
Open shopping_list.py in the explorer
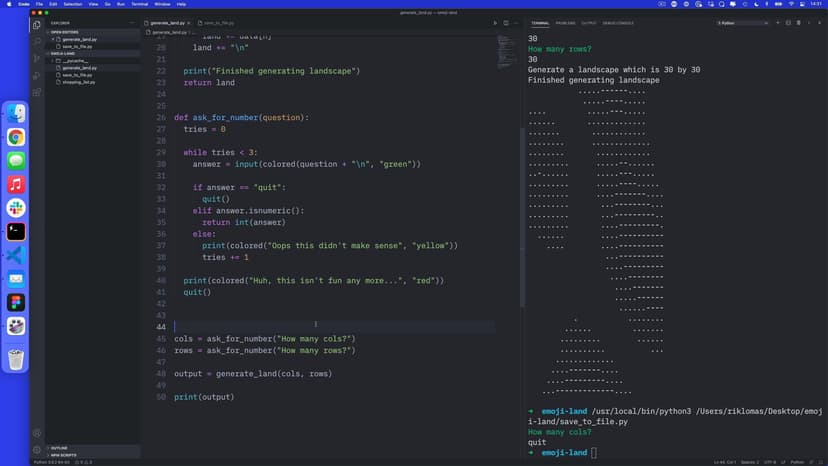(x=78, y=82)
